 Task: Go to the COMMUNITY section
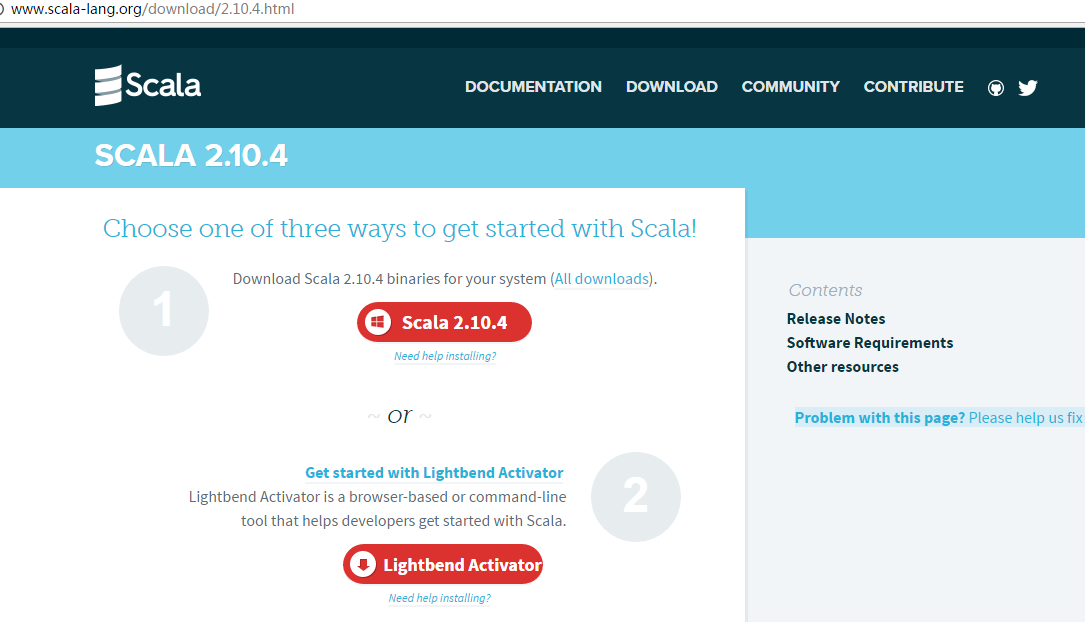790,87
